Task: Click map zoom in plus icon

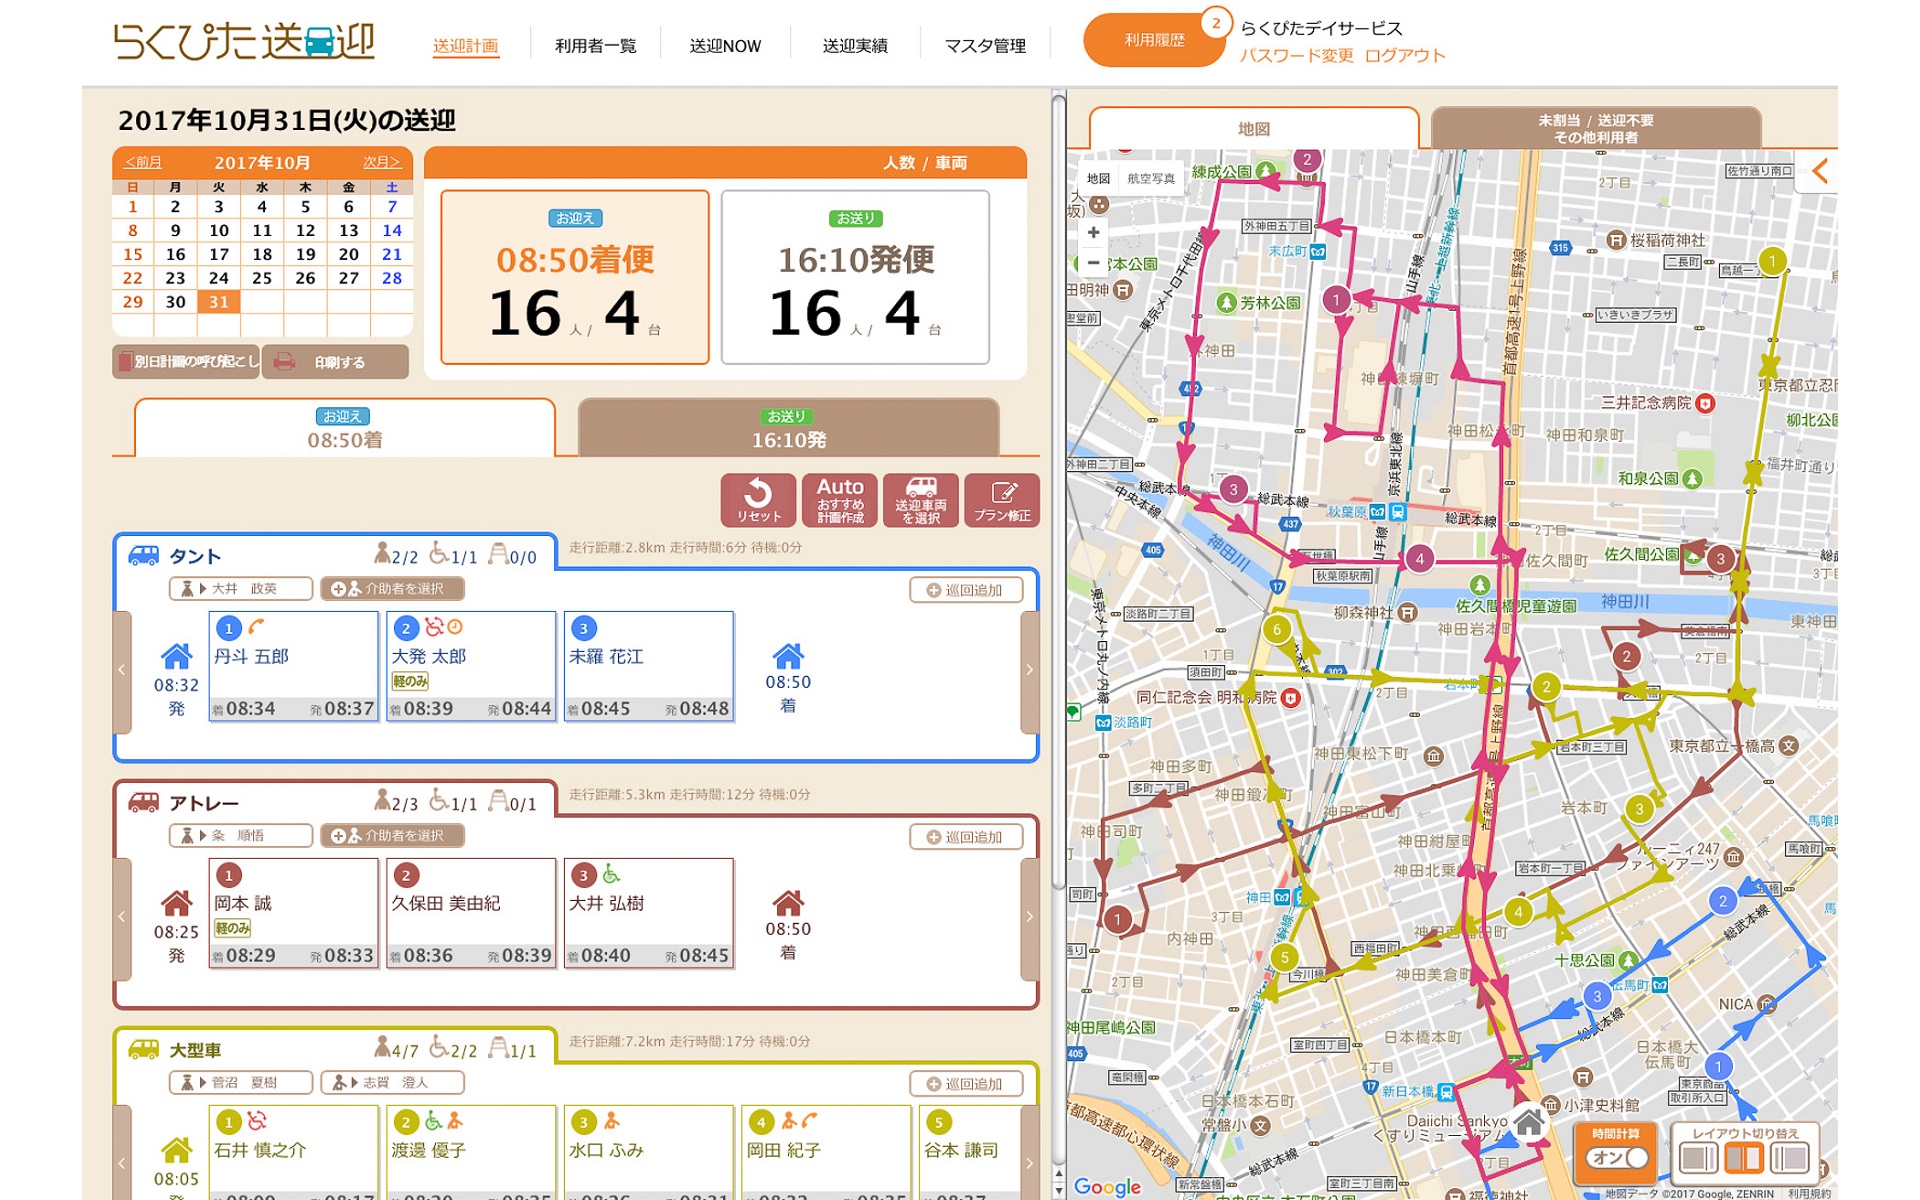Action: pos(1093,232)
